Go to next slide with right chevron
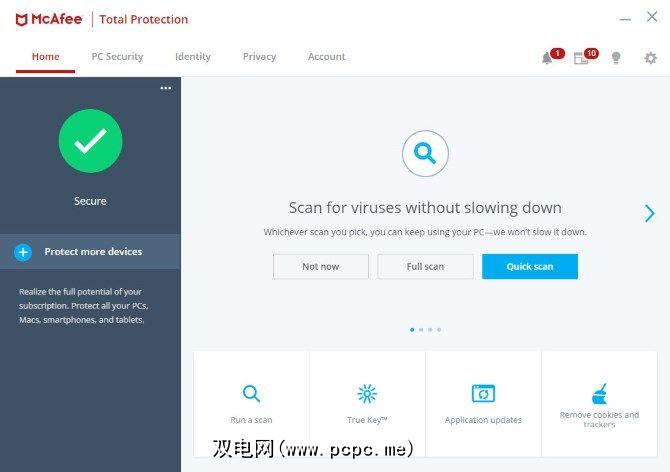This screenshot has height=472, width=670. tap(649, 213)
